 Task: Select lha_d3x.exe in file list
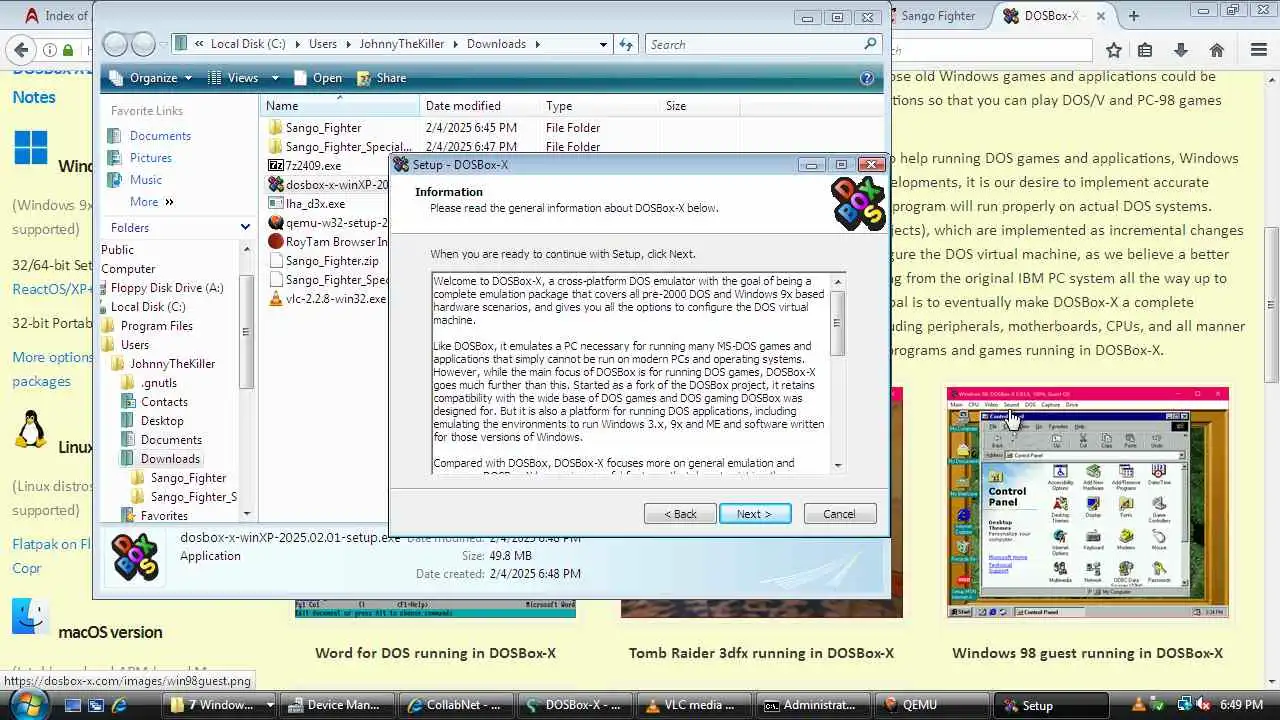pos(315,204)
